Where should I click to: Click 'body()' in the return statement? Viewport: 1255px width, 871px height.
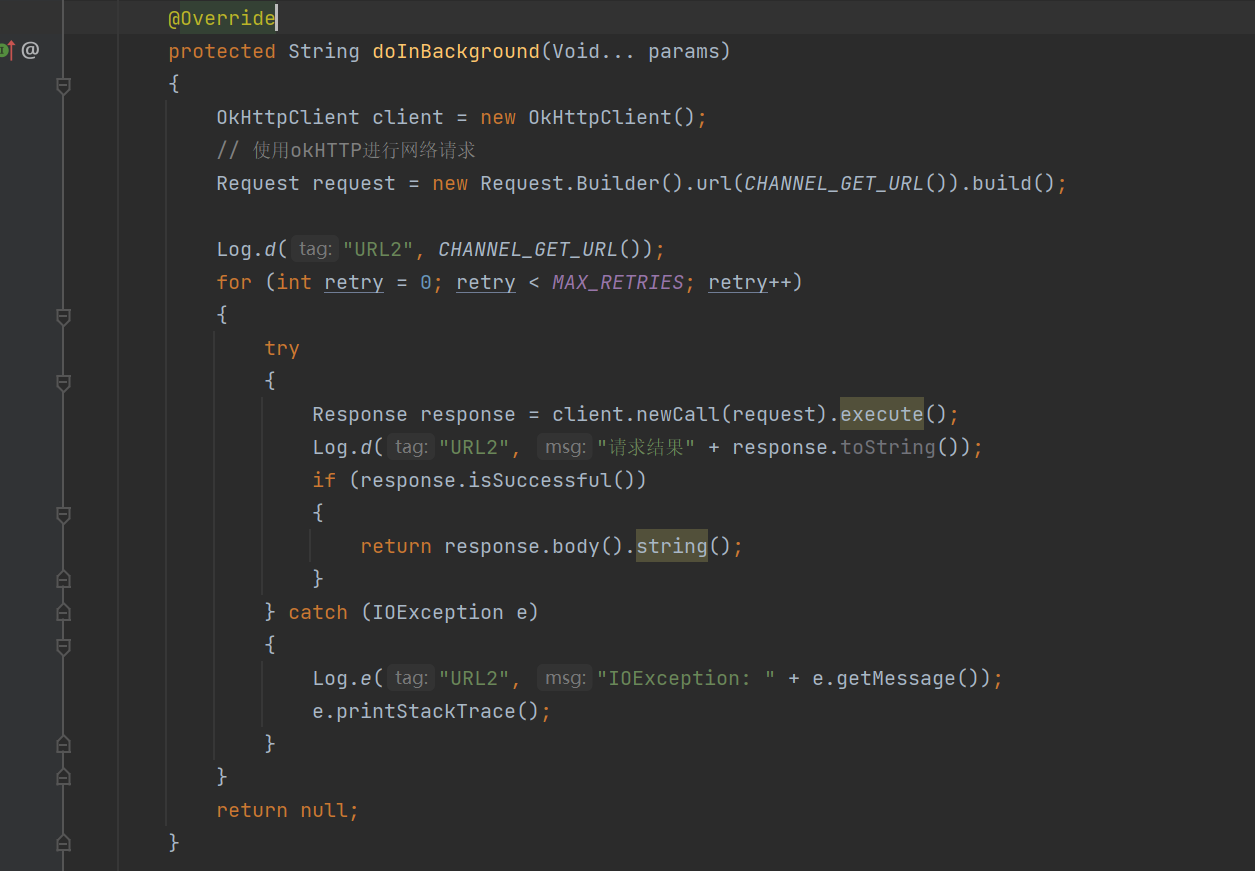[x=588, y=546]
